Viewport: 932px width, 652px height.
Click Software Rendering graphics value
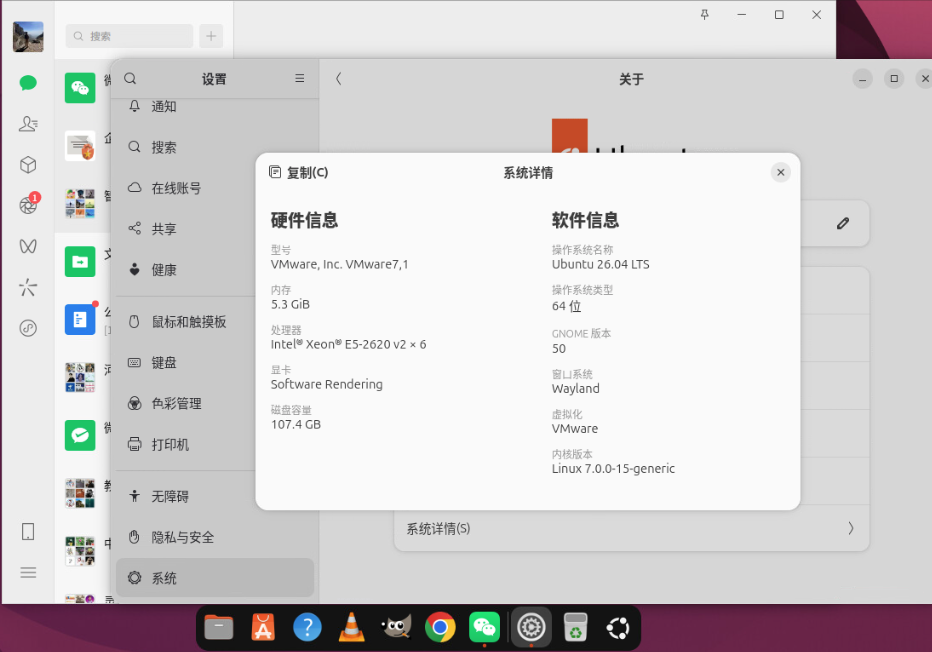click(326, 384)
